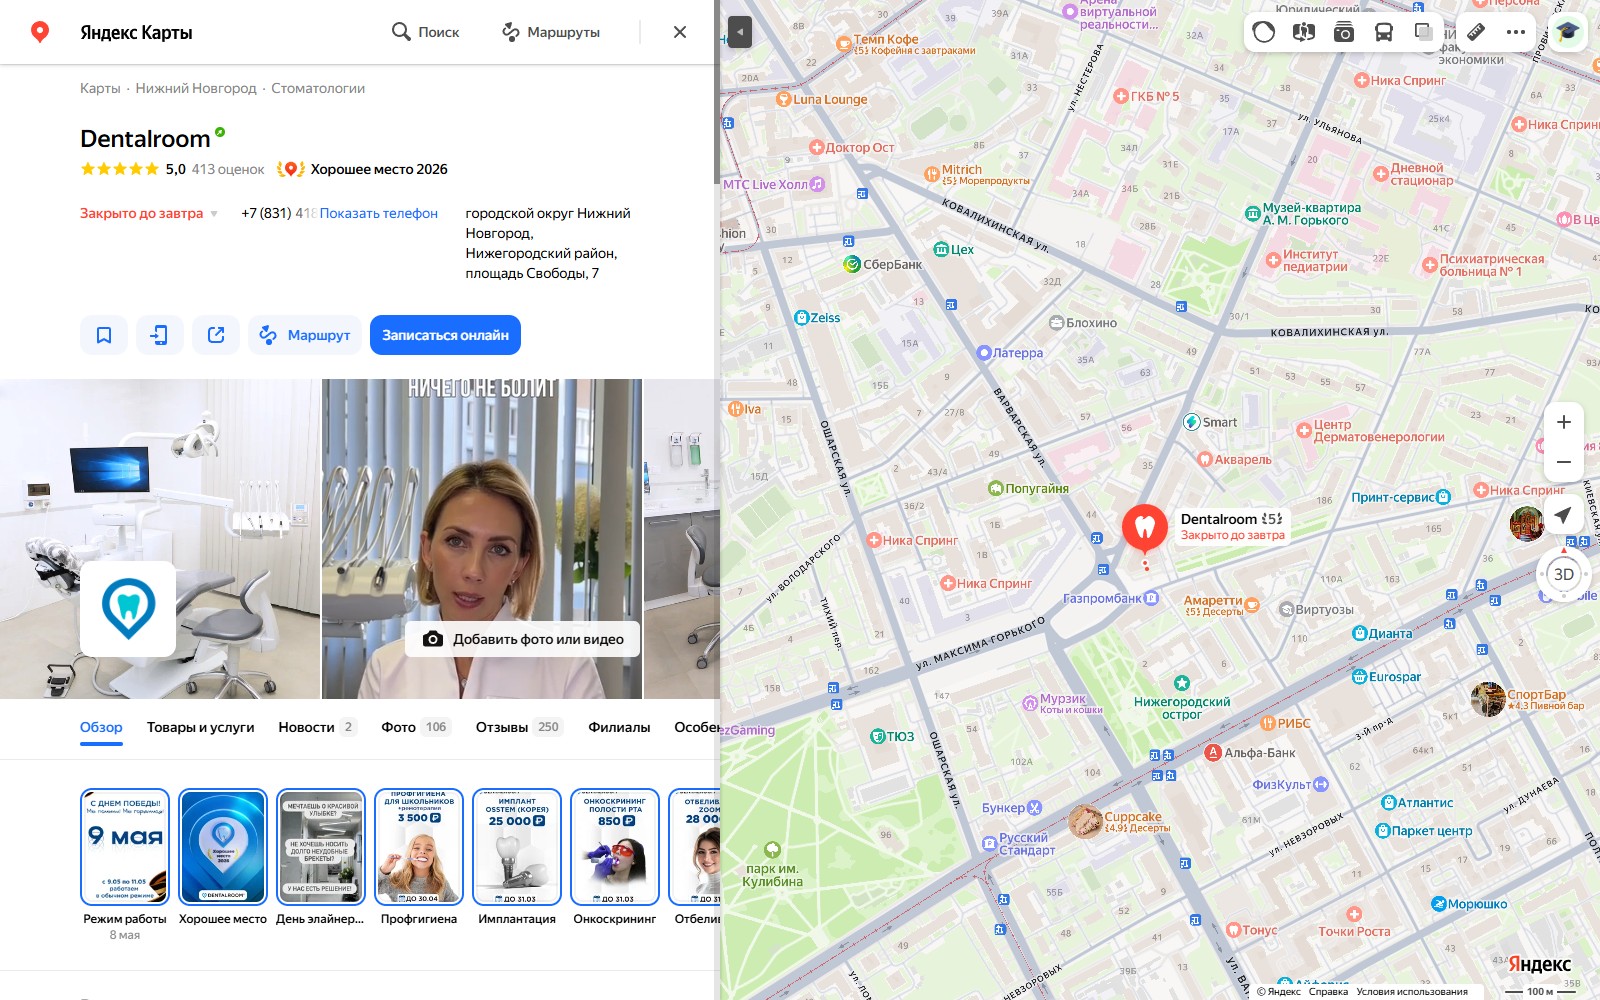Image resolution: width=1600 pixels, height=1000 pixels.
Task: Close the Dentalroom info panel
Action: (680, 32)
